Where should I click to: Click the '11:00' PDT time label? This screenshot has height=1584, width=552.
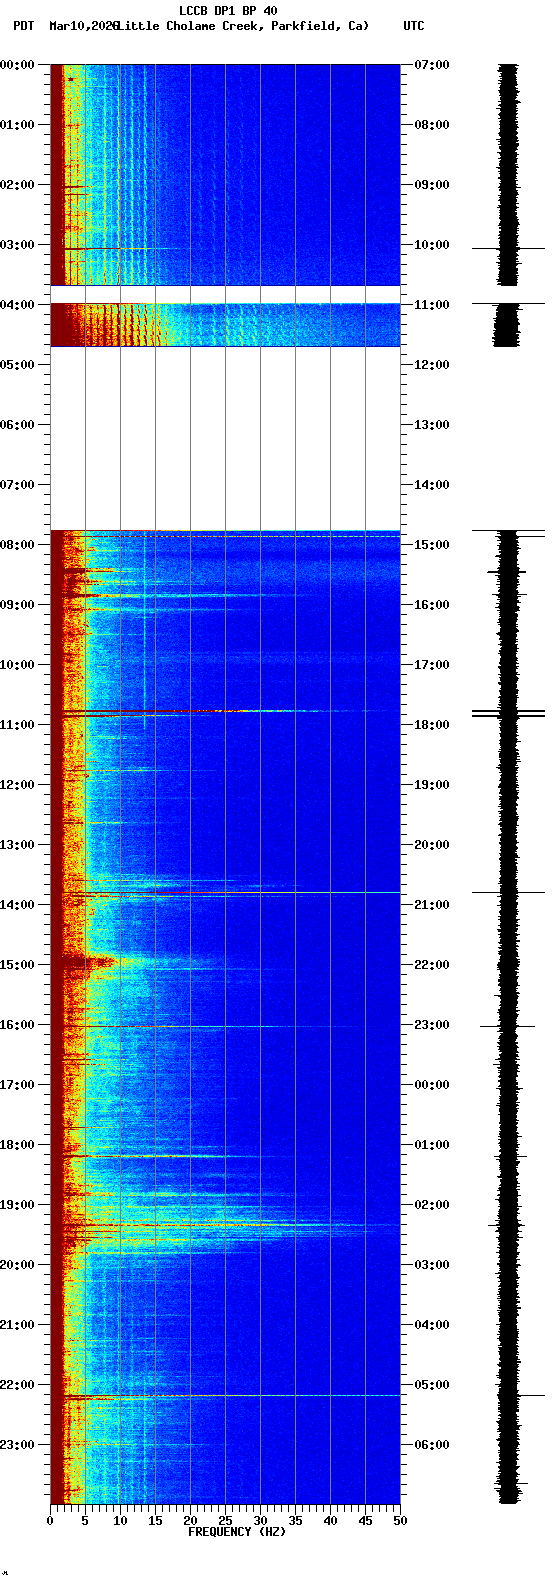coord(17,725)
